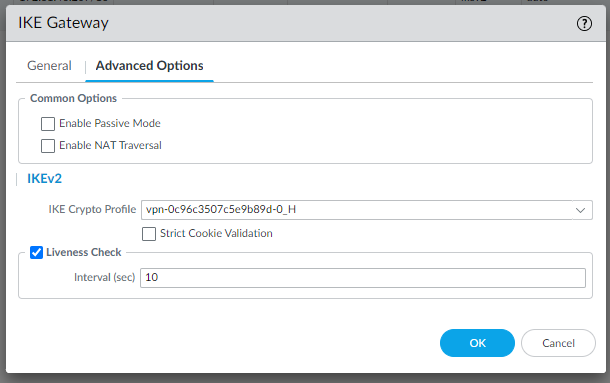Confirm with the OK button
This screenshot has width=610, height=383.
pyautogui.click(x=477, y=343)
